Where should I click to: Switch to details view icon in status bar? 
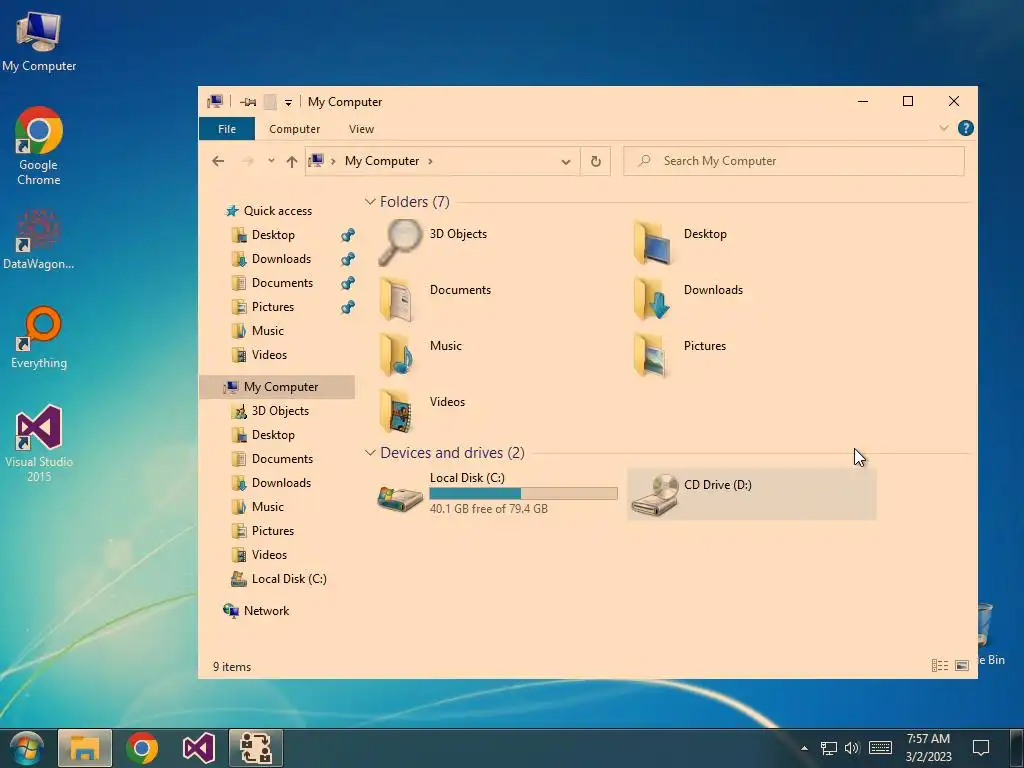pyautogui.click(x=940, y=665)
